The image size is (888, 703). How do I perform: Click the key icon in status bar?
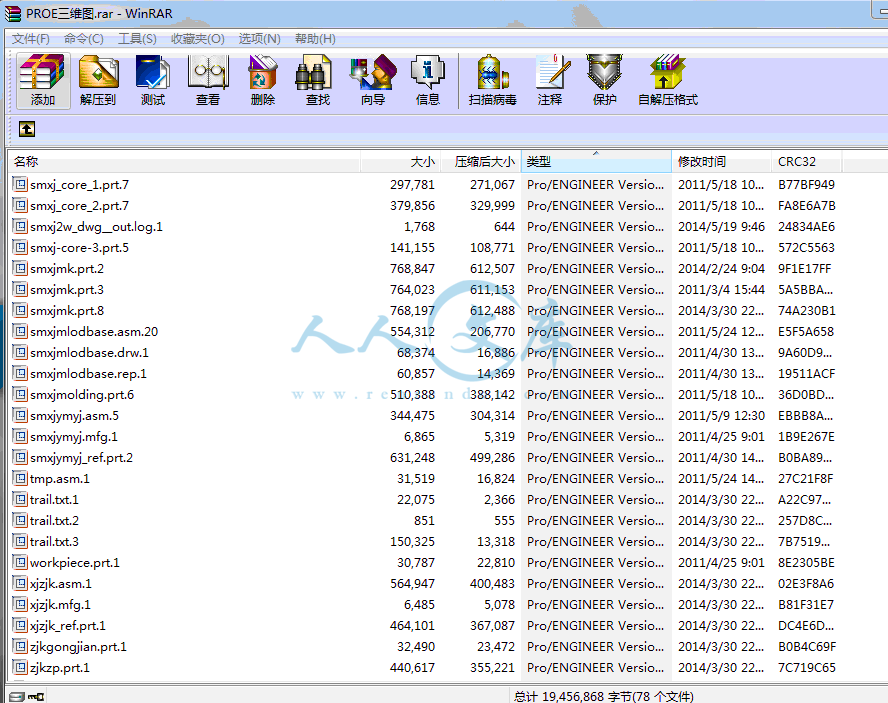pyautogui.click(x=36, y=696)
